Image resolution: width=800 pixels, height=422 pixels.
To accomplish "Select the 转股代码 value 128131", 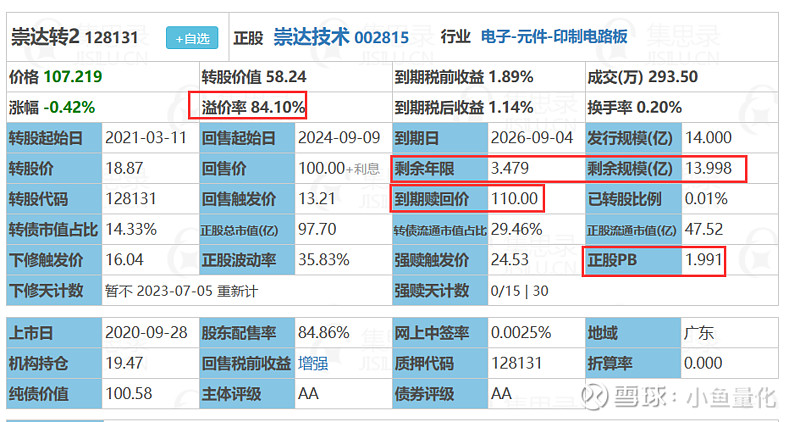I will click(x=131, y=199).
